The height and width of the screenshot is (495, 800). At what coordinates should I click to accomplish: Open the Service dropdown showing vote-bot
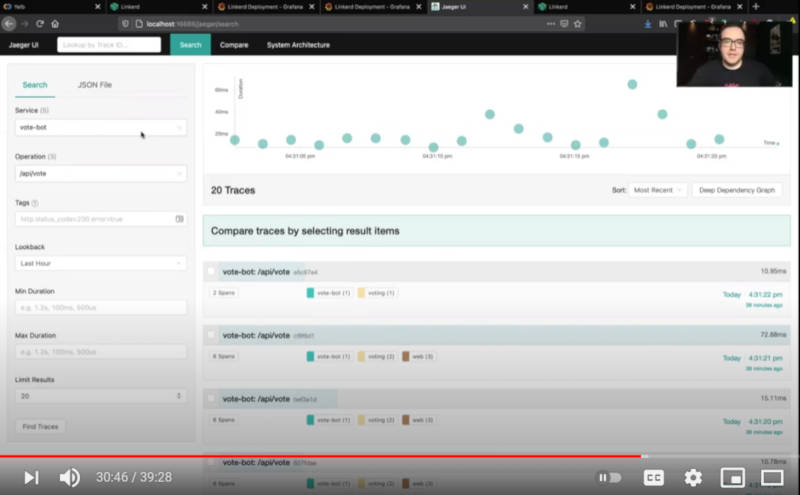(101, 127)
